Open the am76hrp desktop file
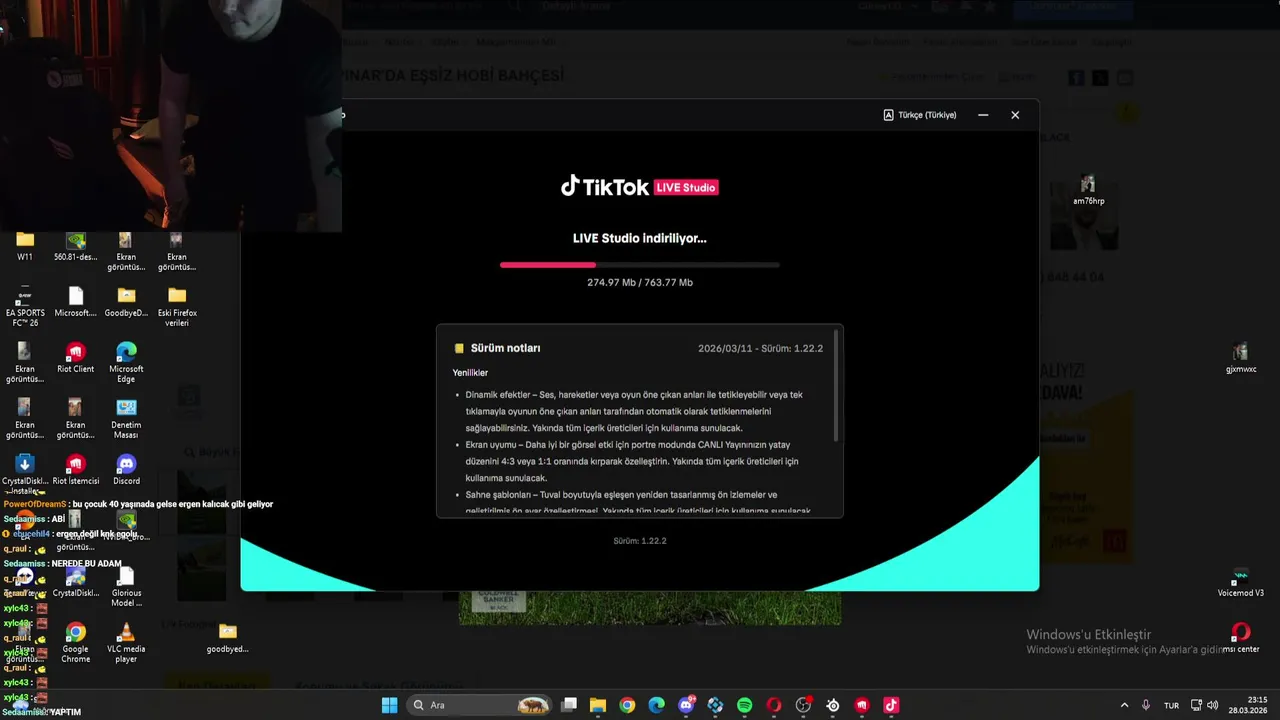Viewport: 1280px width, 720px height. click(x=1088, y=190)
